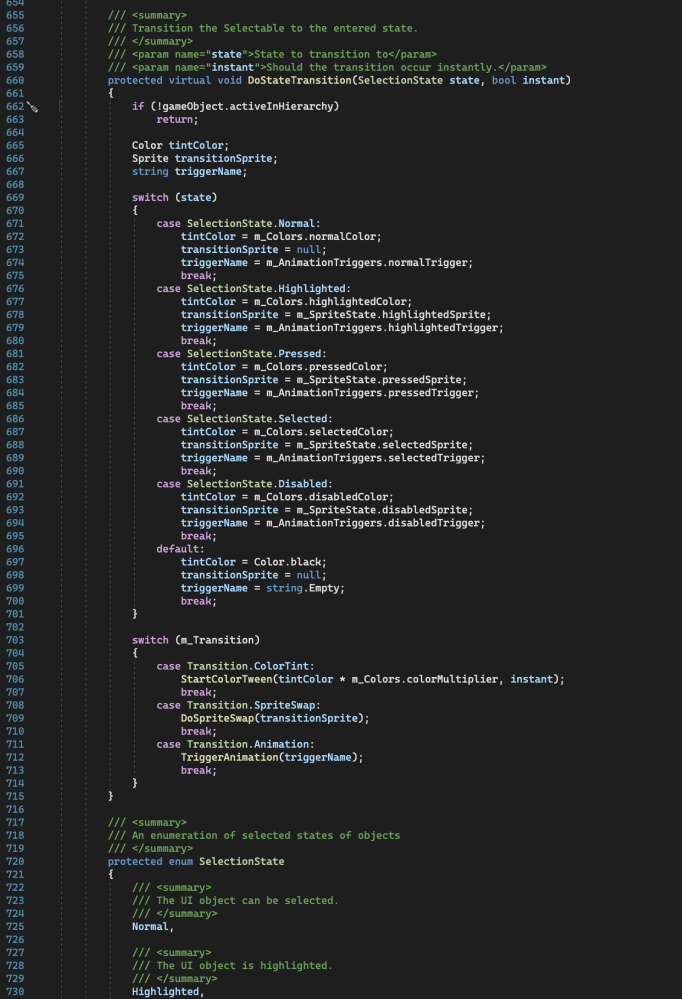Screen dimensions: 682x999
Task: Click line number 703 in the gutter
Action: click(x=15, y=640)
